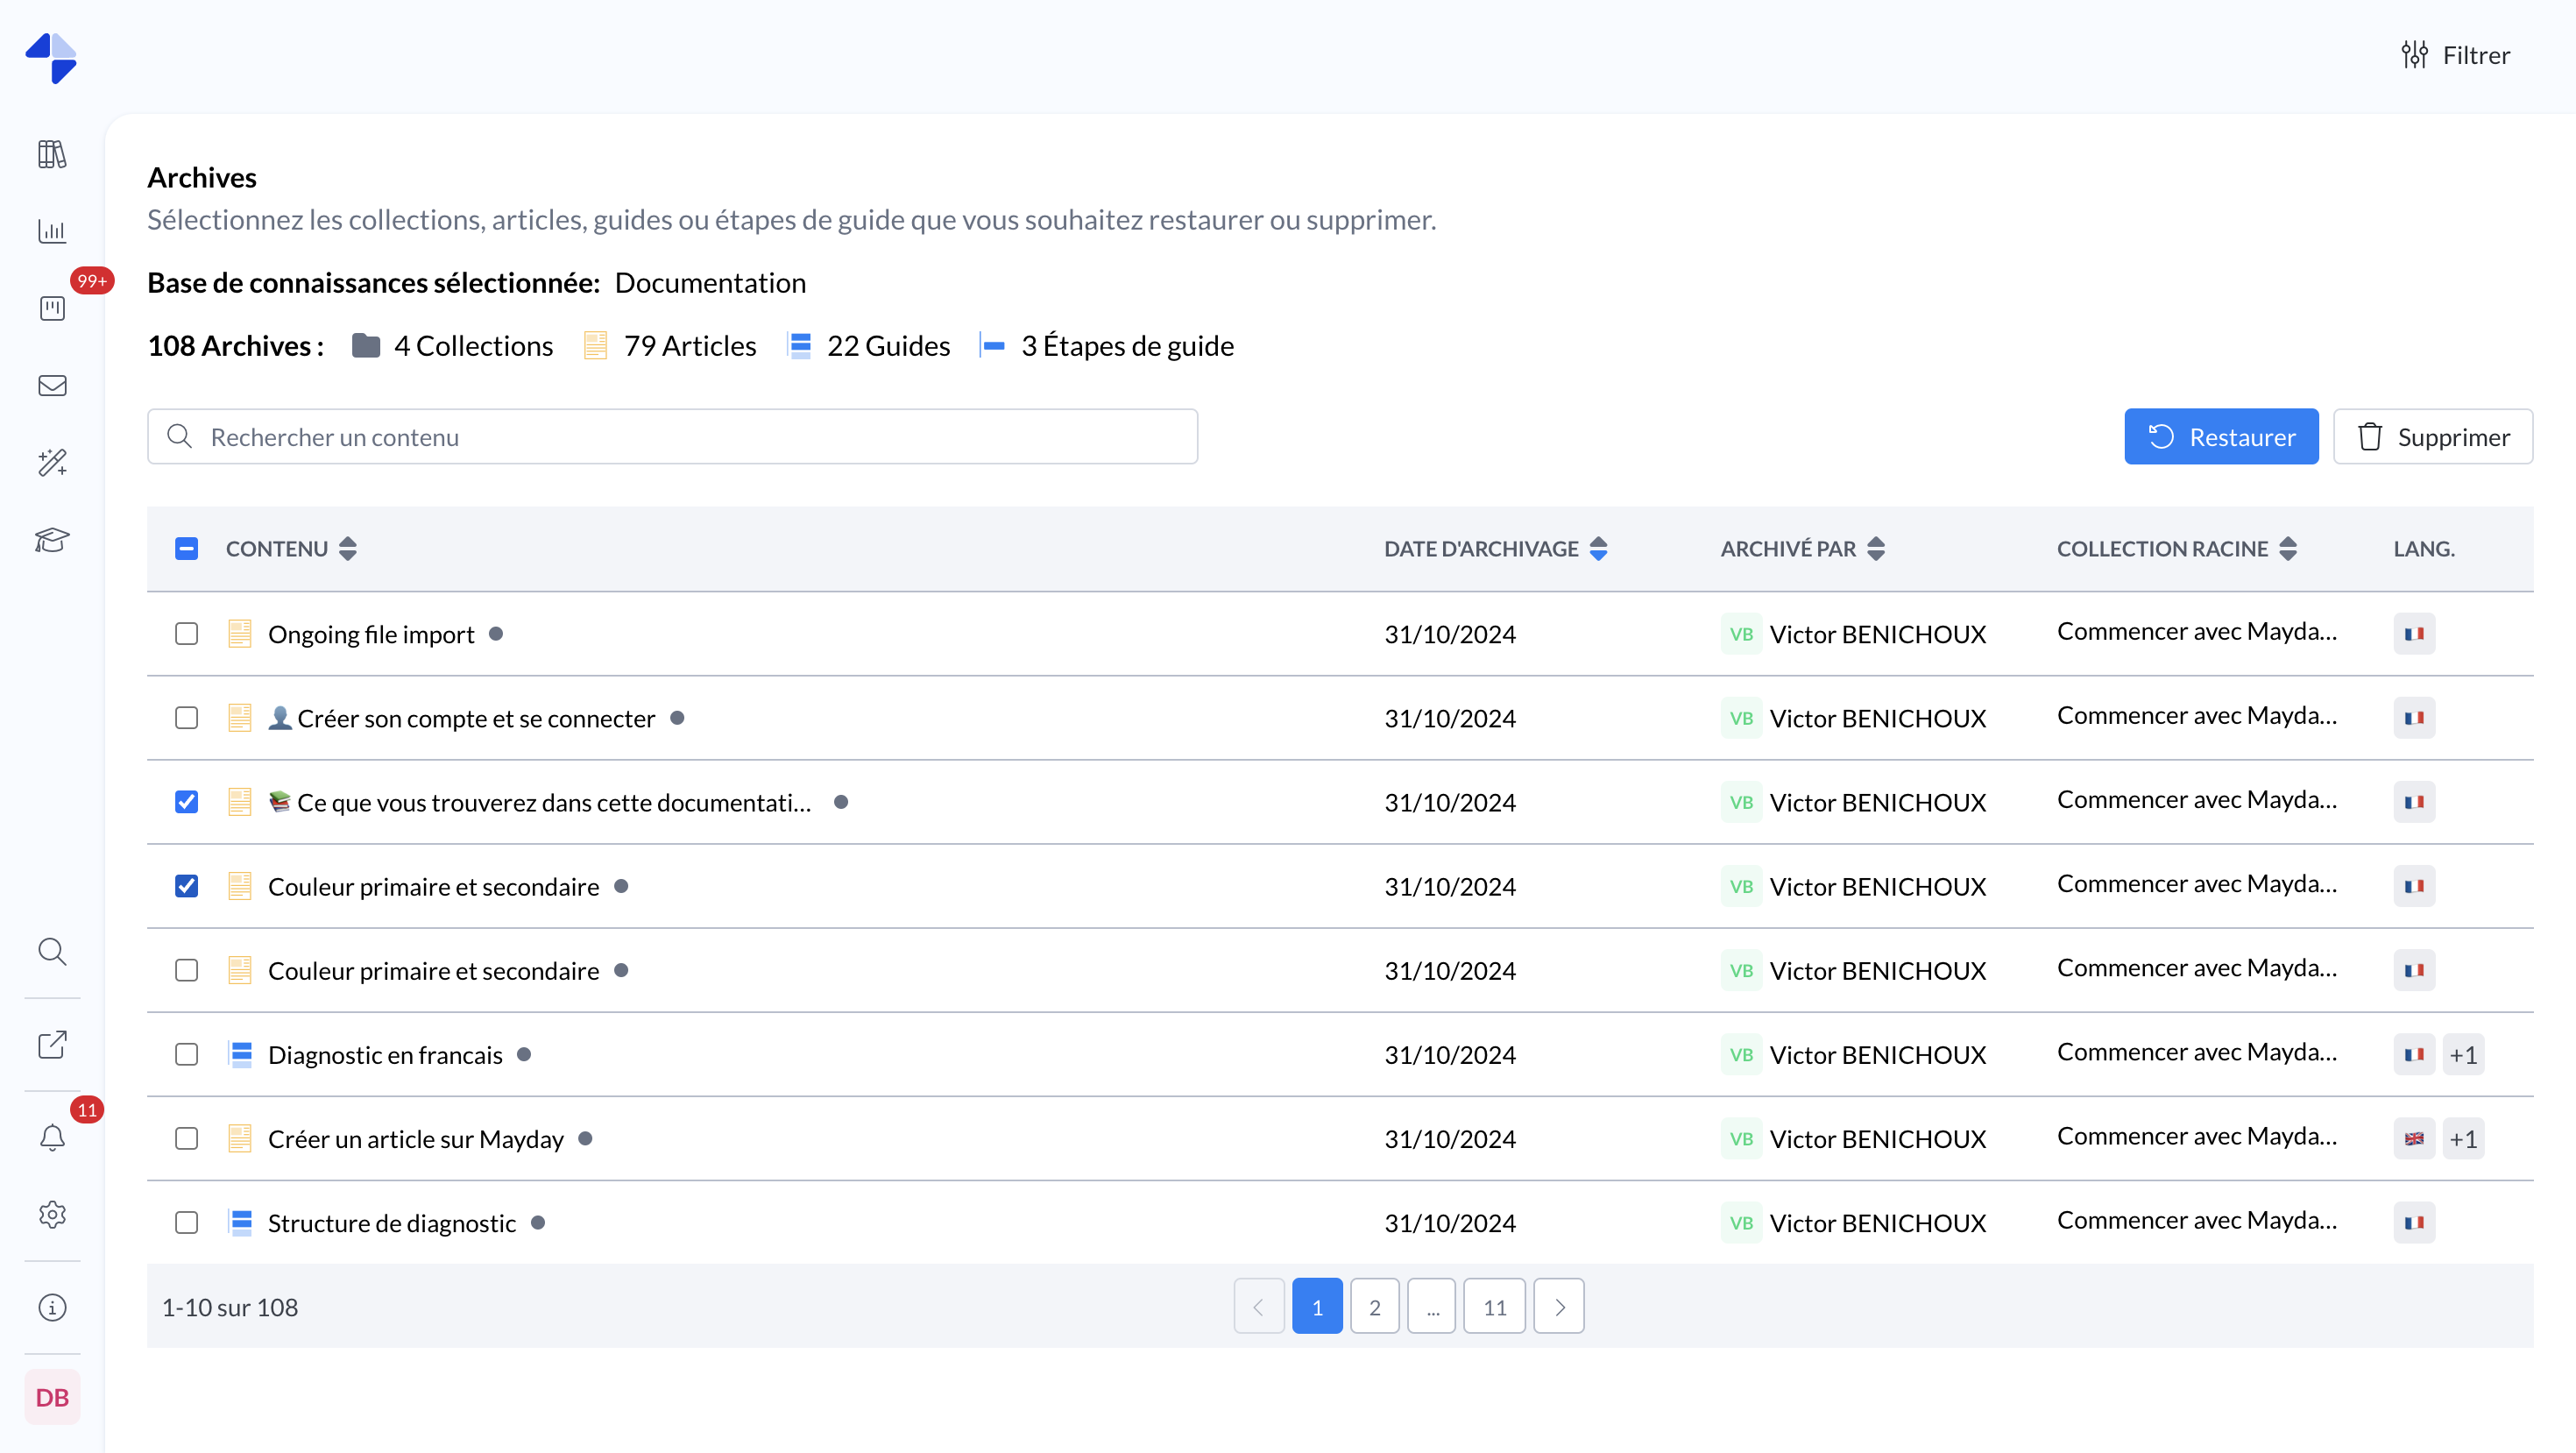The image size is (2576, 1453).
Task: Sort the table by CONTENU column
Action: click(x=348, y=548)
